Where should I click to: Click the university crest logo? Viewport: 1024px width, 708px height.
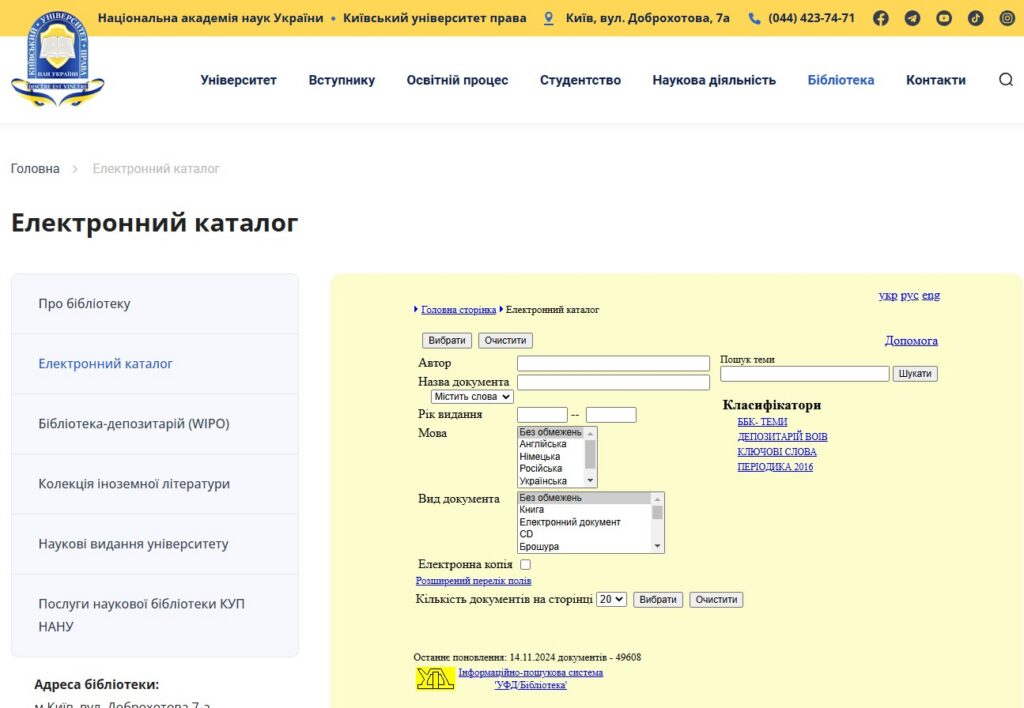(57, 60)
